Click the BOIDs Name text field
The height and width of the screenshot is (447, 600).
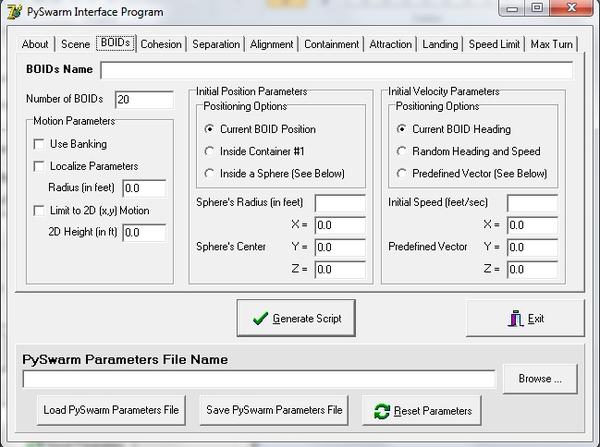point(337,70)
